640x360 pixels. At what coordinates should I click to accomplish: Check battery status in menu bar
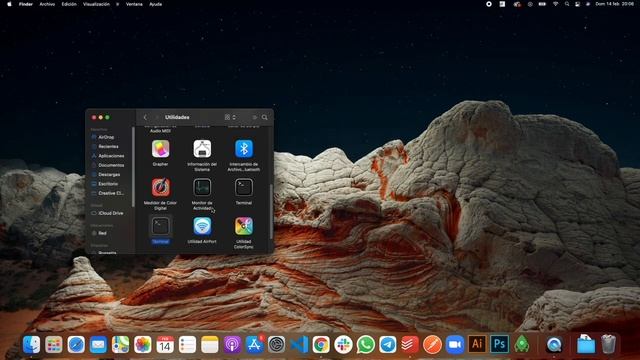[542, 4]
